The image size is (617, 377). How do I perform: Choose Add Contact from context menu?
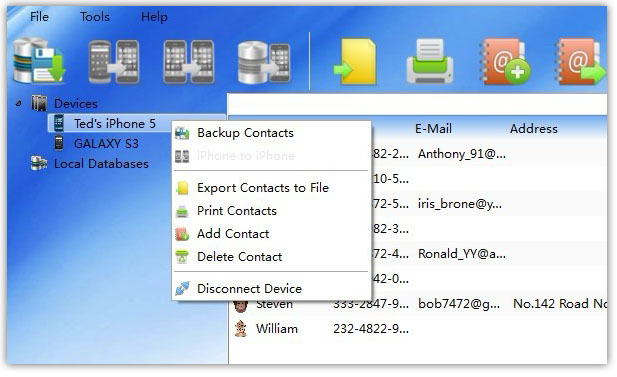(272, 234)
